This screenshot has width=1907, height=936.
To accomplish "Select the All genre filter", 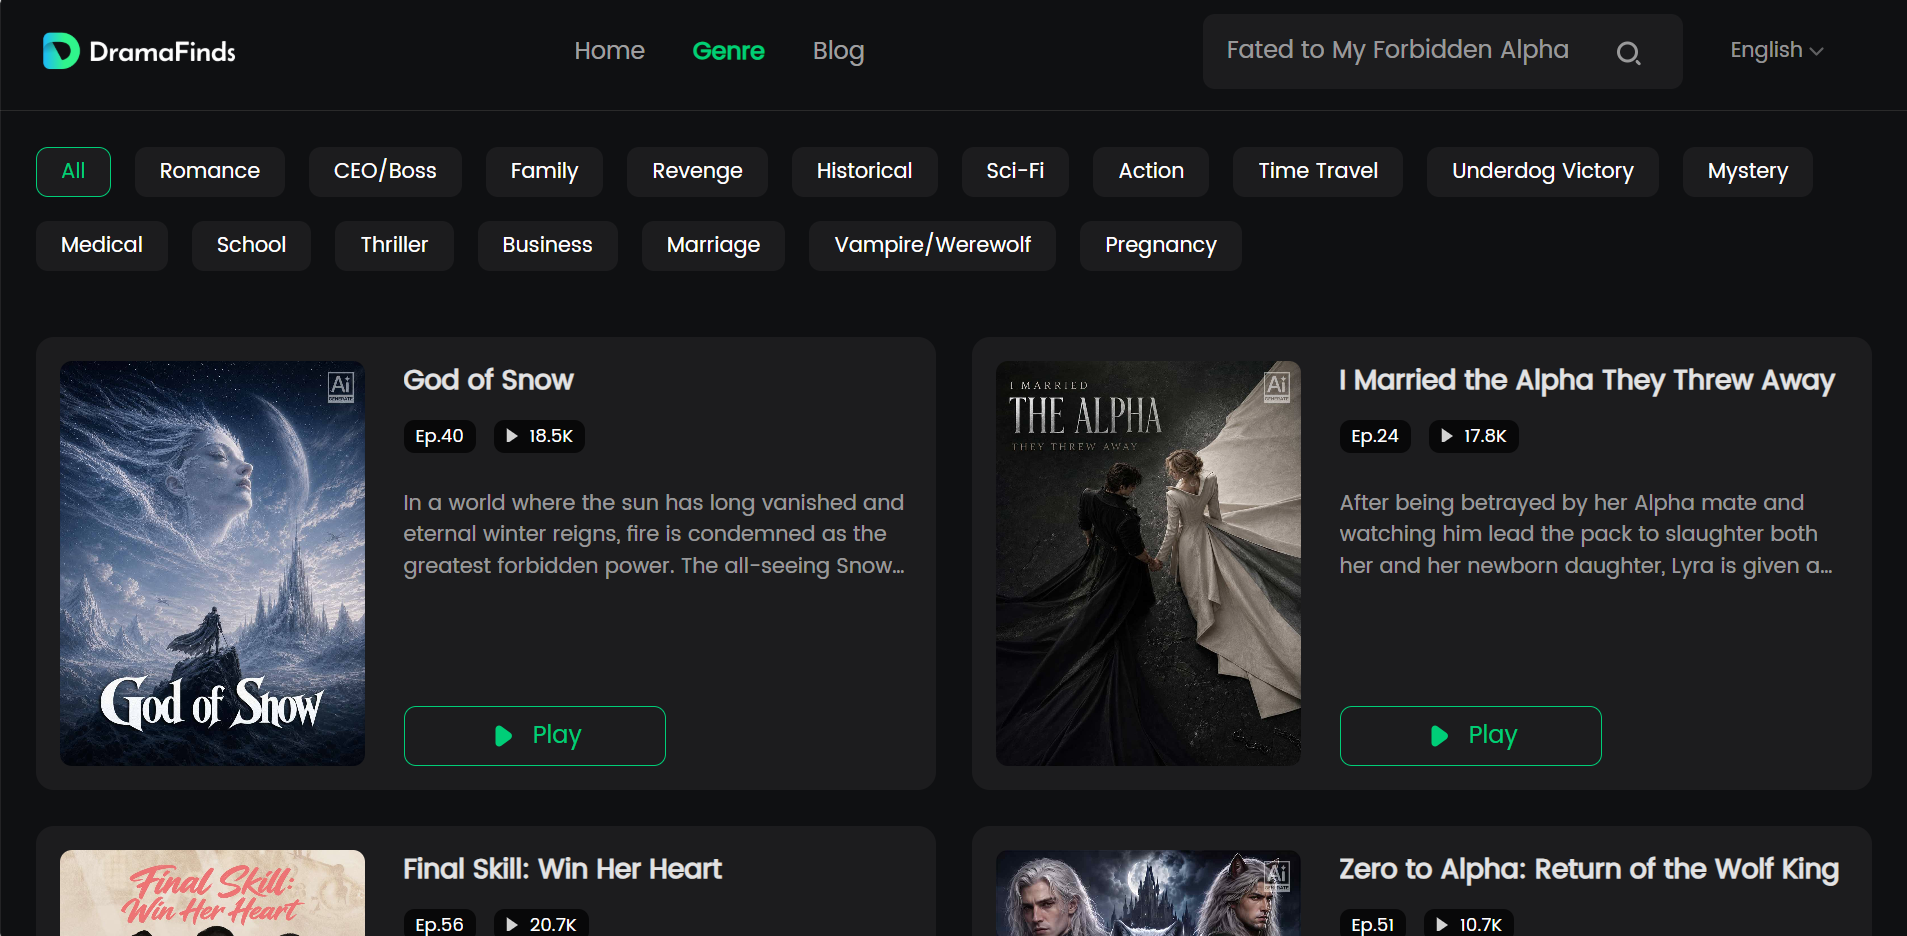I will 73,171.
